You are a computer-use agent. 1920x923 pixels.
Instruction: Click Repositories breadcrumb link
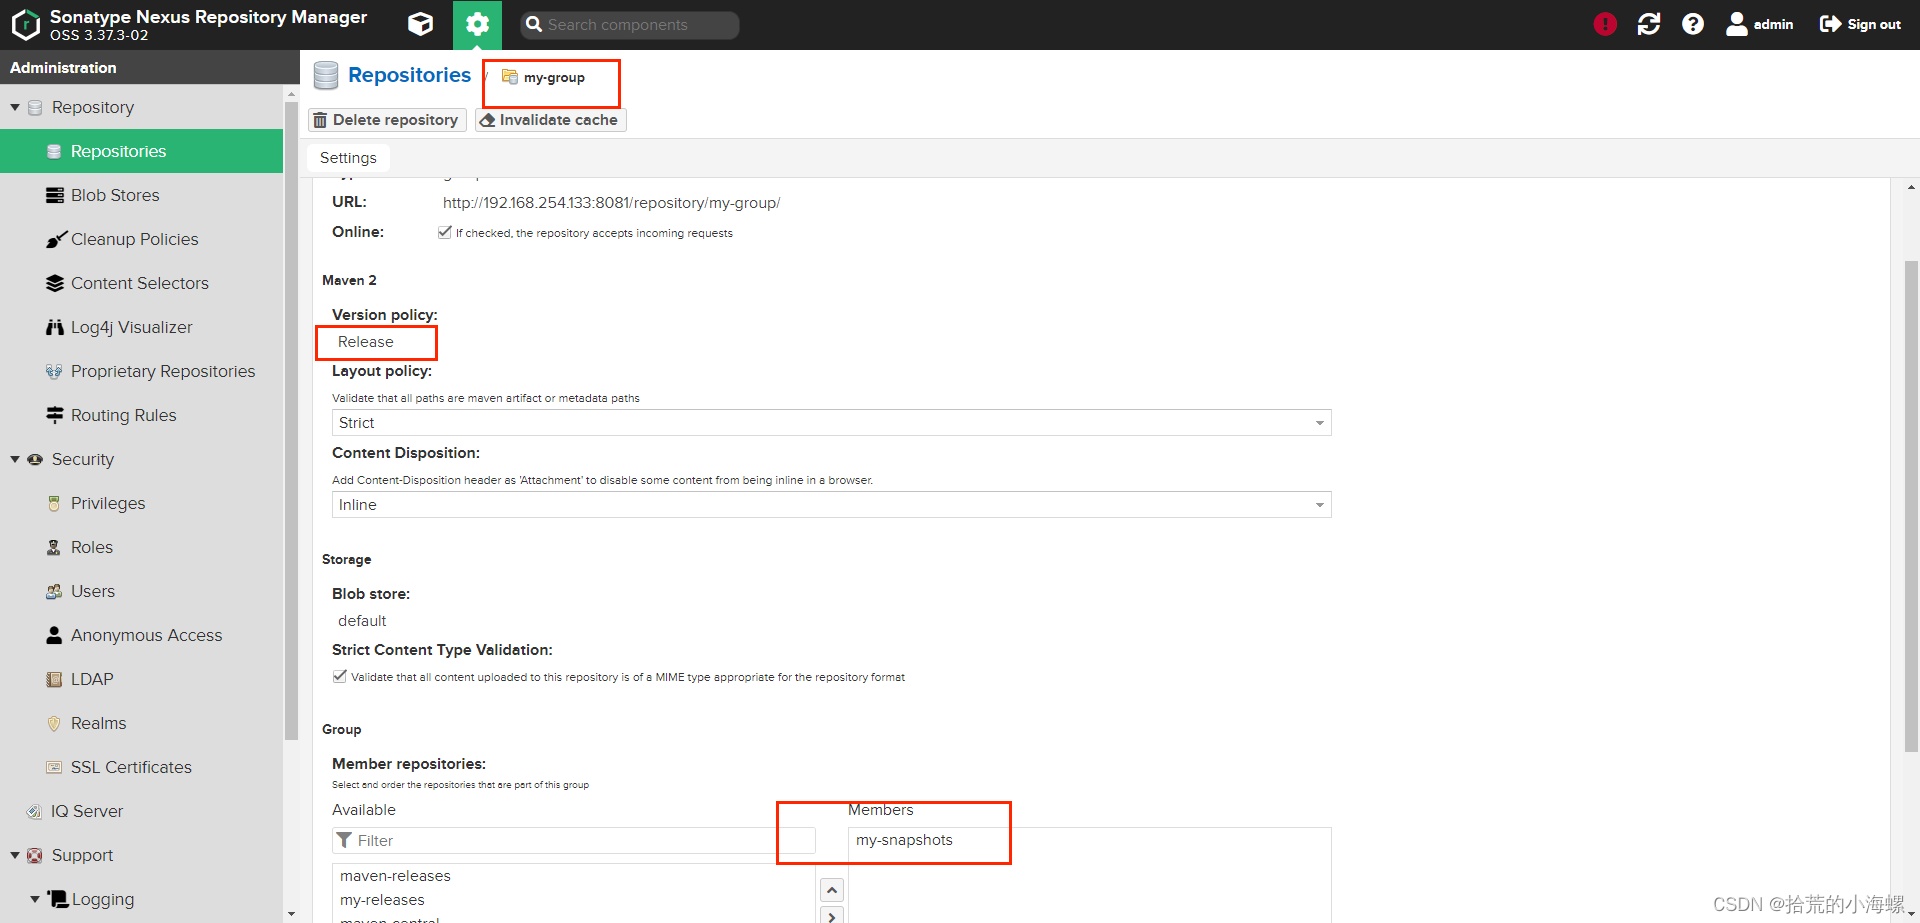tap(409, 75)
